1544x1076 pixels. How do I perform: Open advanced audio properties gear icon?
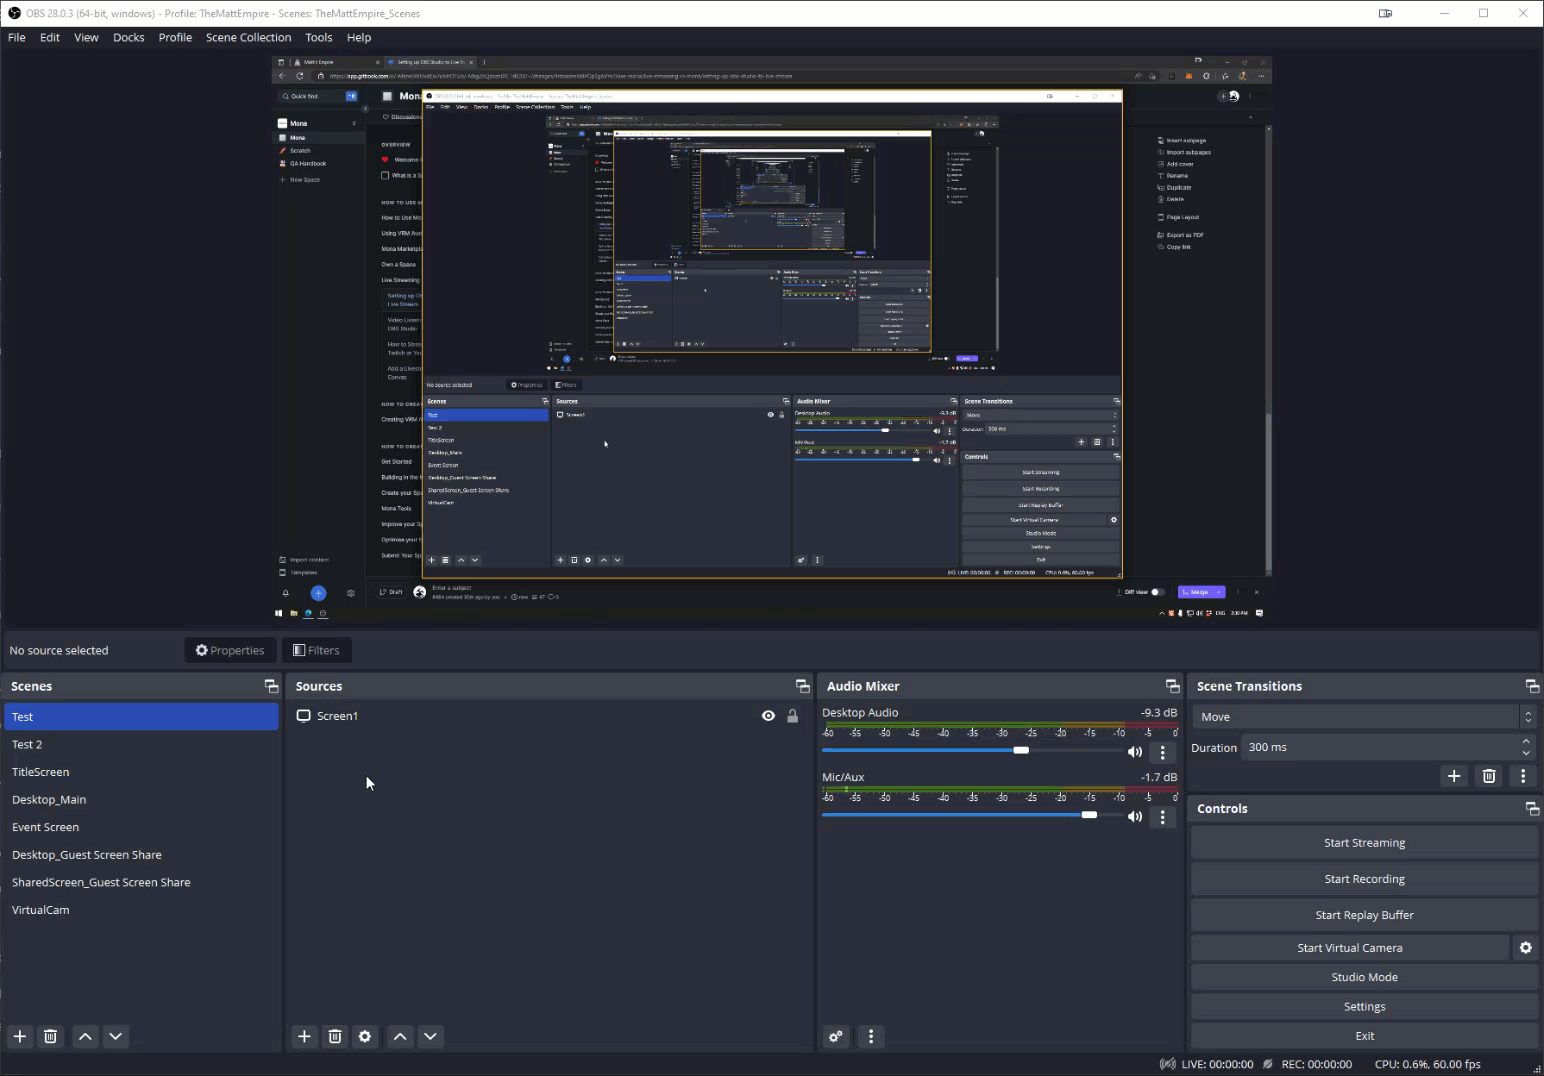(x=836, y=1036)
